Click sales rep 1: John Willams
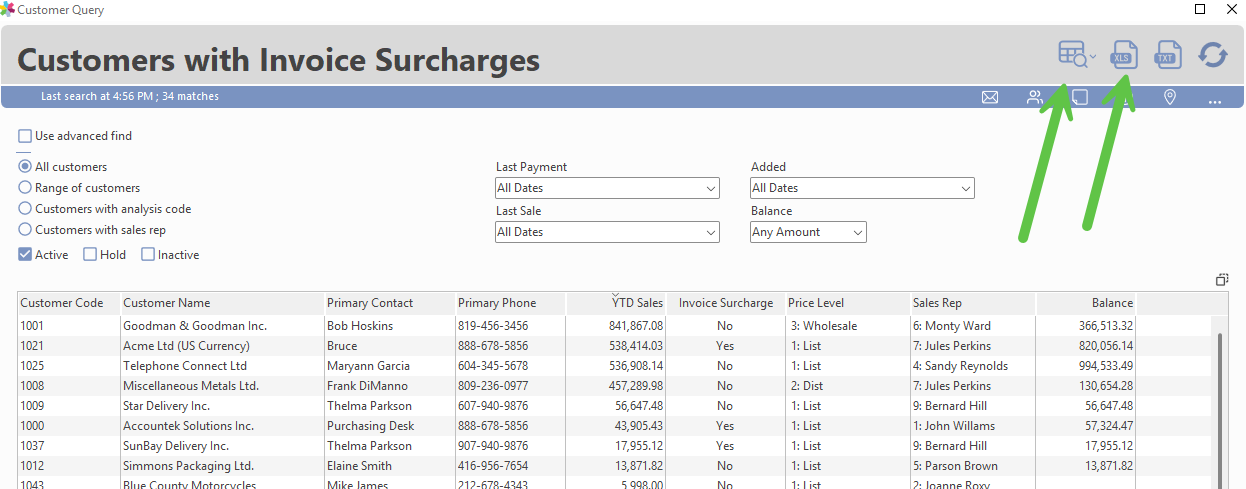This screenshot has width=1246, height=489. click(954, 426)
